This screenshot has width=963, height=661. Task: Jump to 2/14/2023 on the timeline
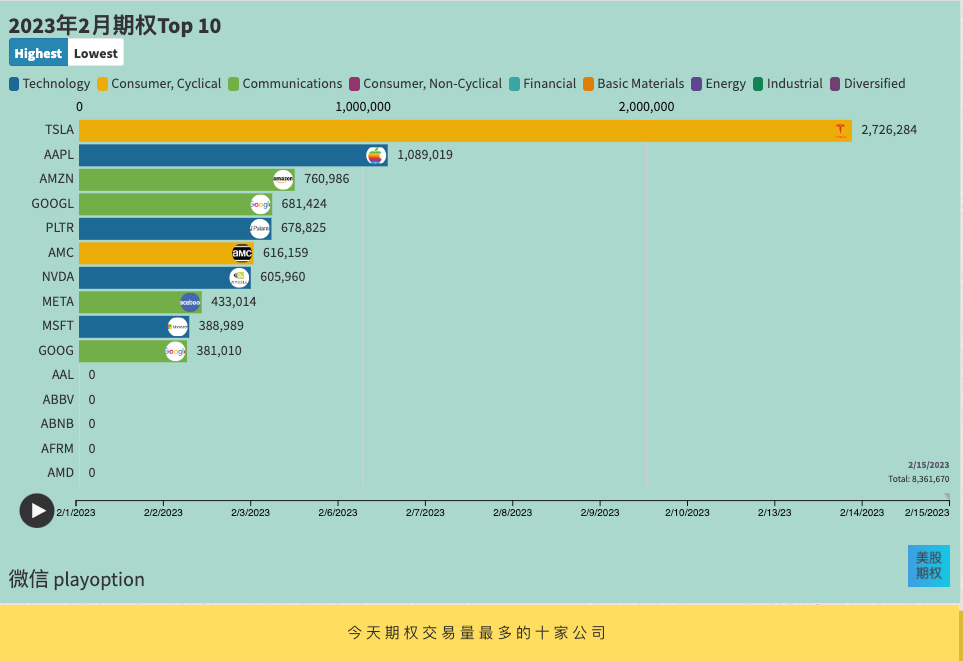pyautogui.click(x=862, y=512)
